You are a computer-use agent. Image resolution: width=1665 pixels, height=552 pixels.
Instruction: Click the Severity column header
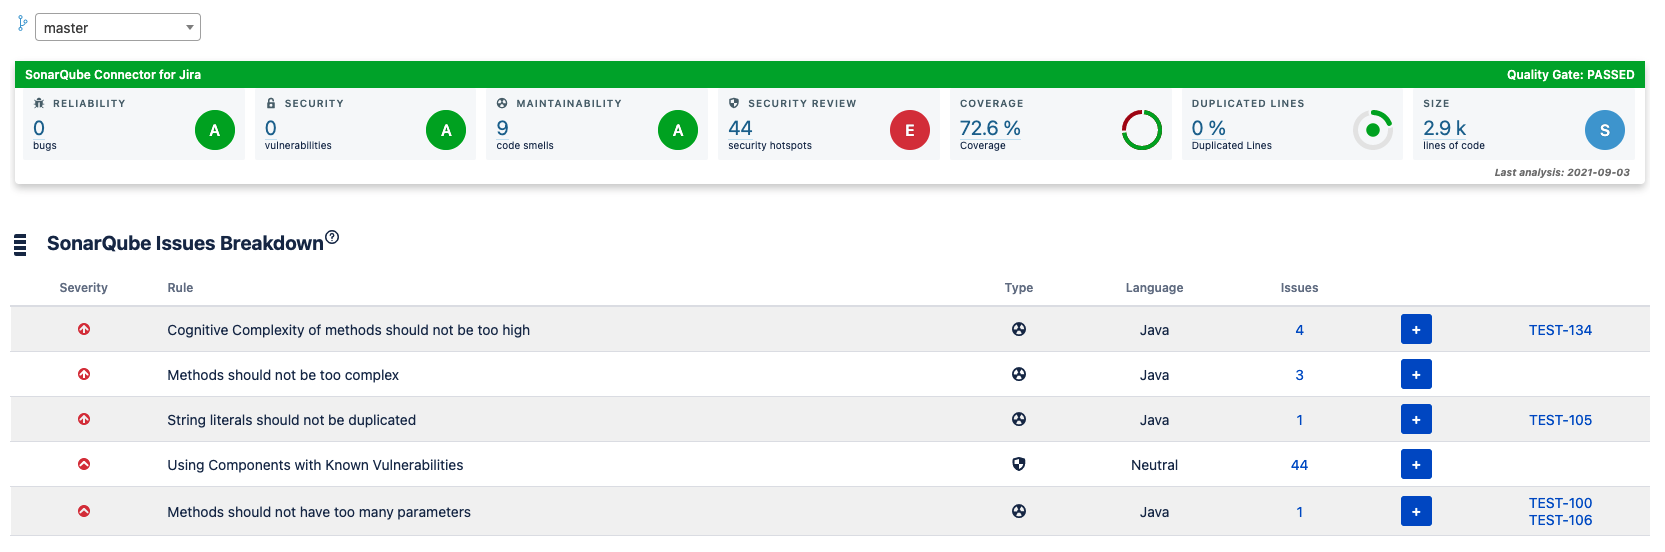coord(83,287)
